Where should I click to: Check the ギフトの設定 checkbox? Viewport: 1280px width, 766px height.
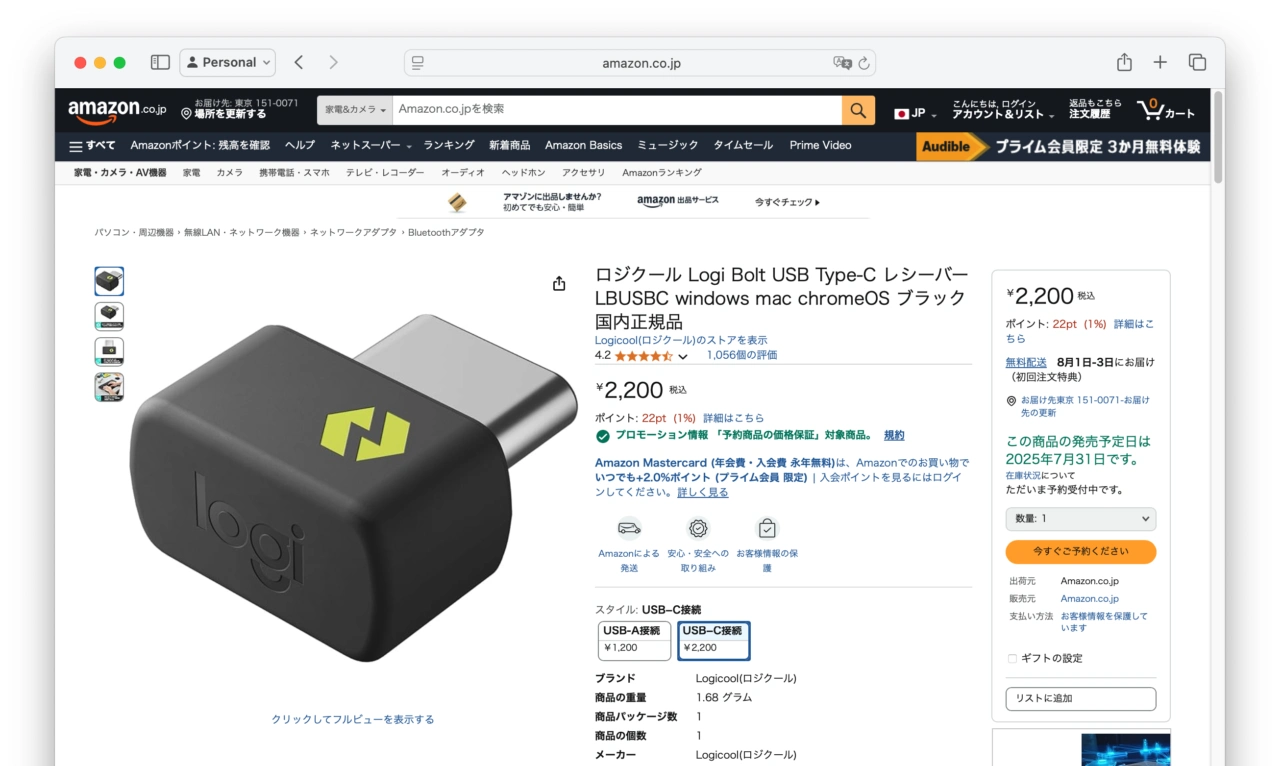tap(1012, 658)
